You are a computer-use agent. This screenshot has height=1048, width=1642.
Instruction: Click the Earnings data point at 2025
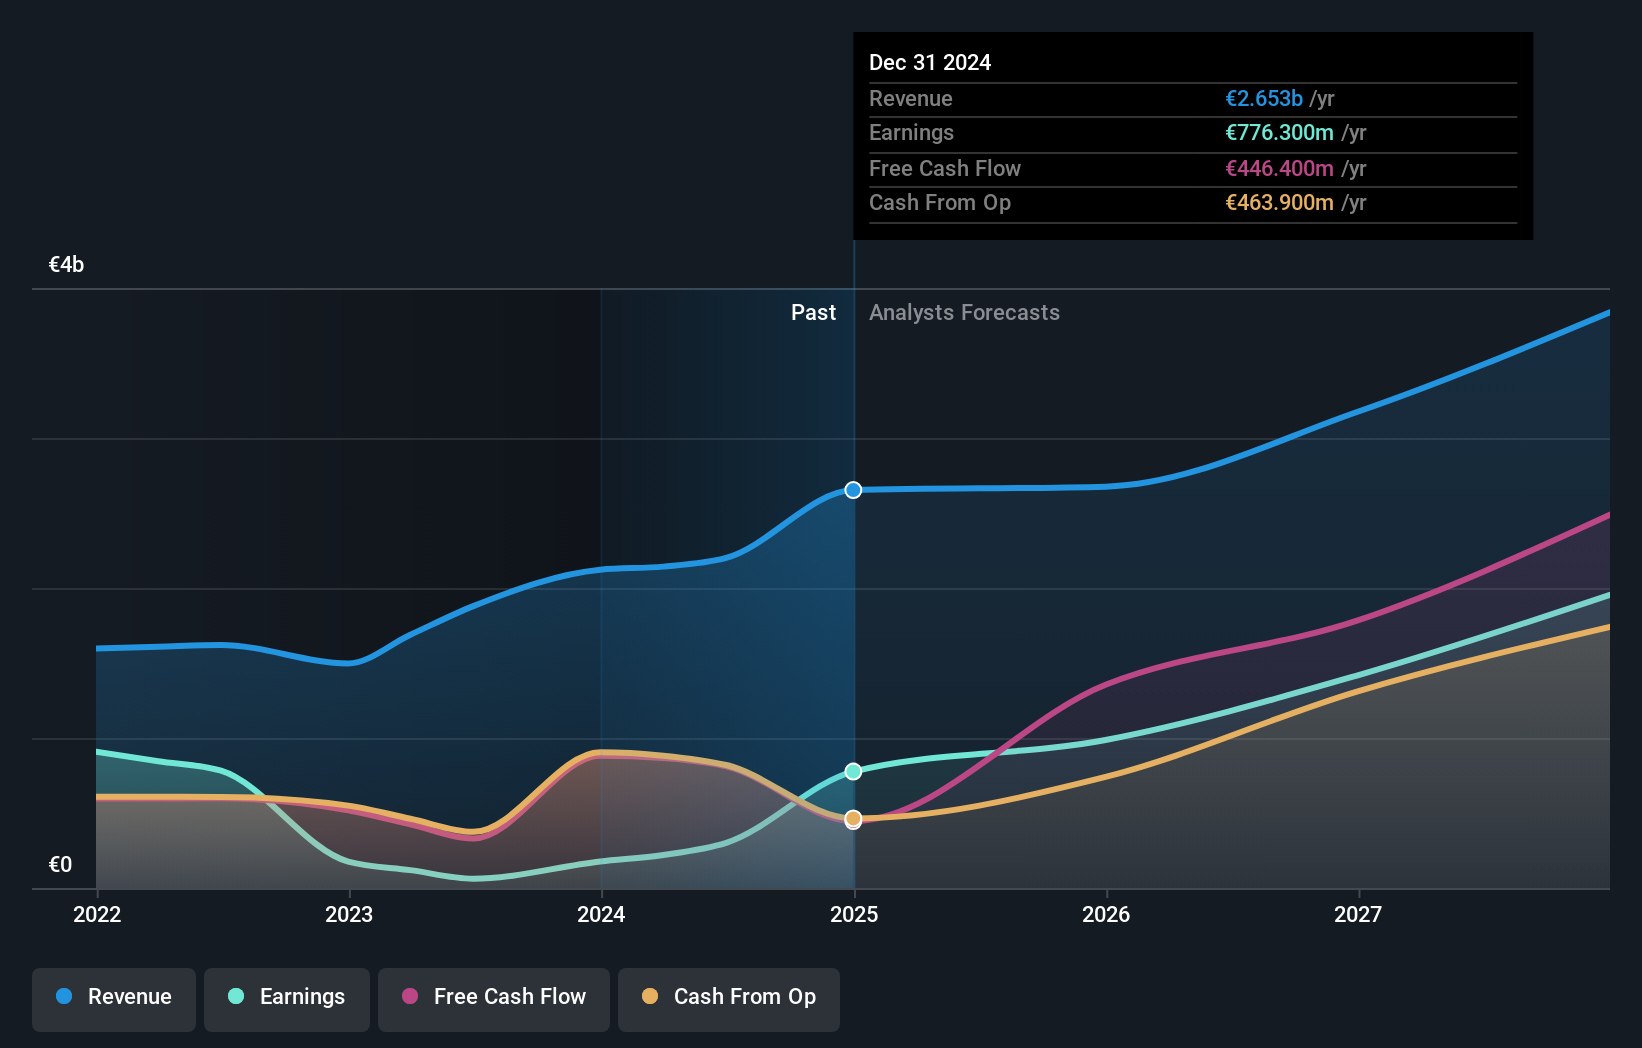853,771
